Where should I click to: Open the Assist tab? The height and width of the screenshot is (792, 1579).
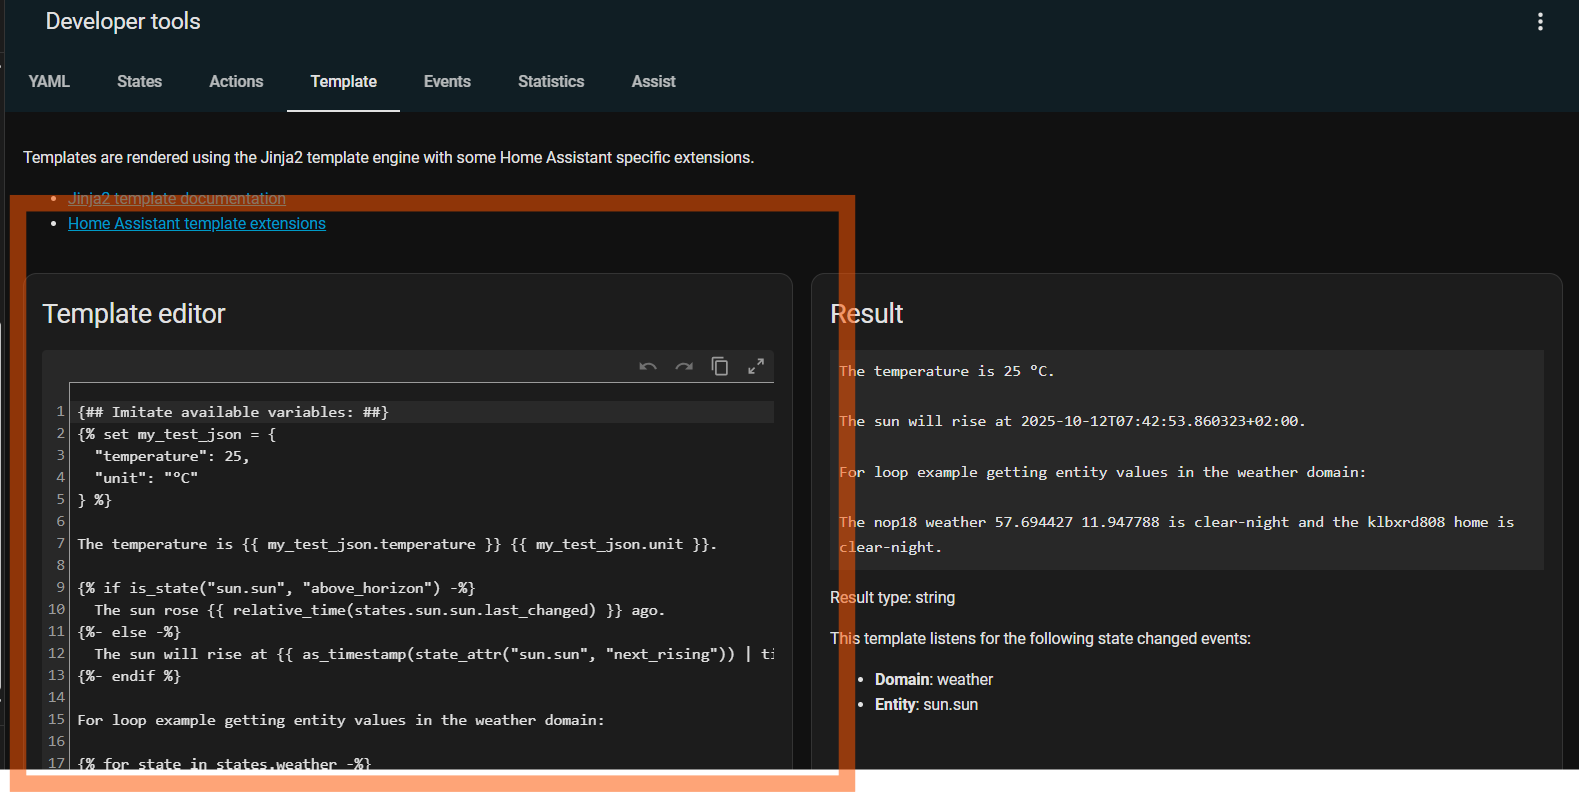point(653,82)
